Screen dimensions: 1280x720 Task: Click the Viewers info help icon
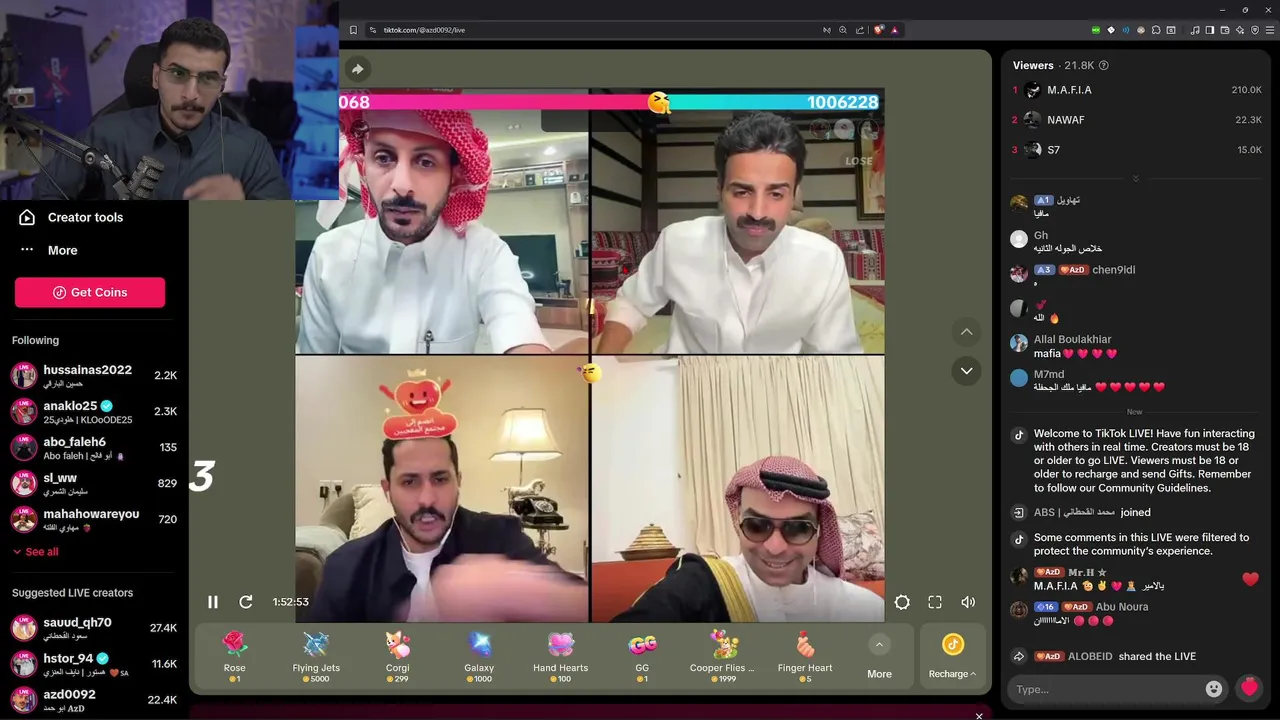coord(1104,65)
